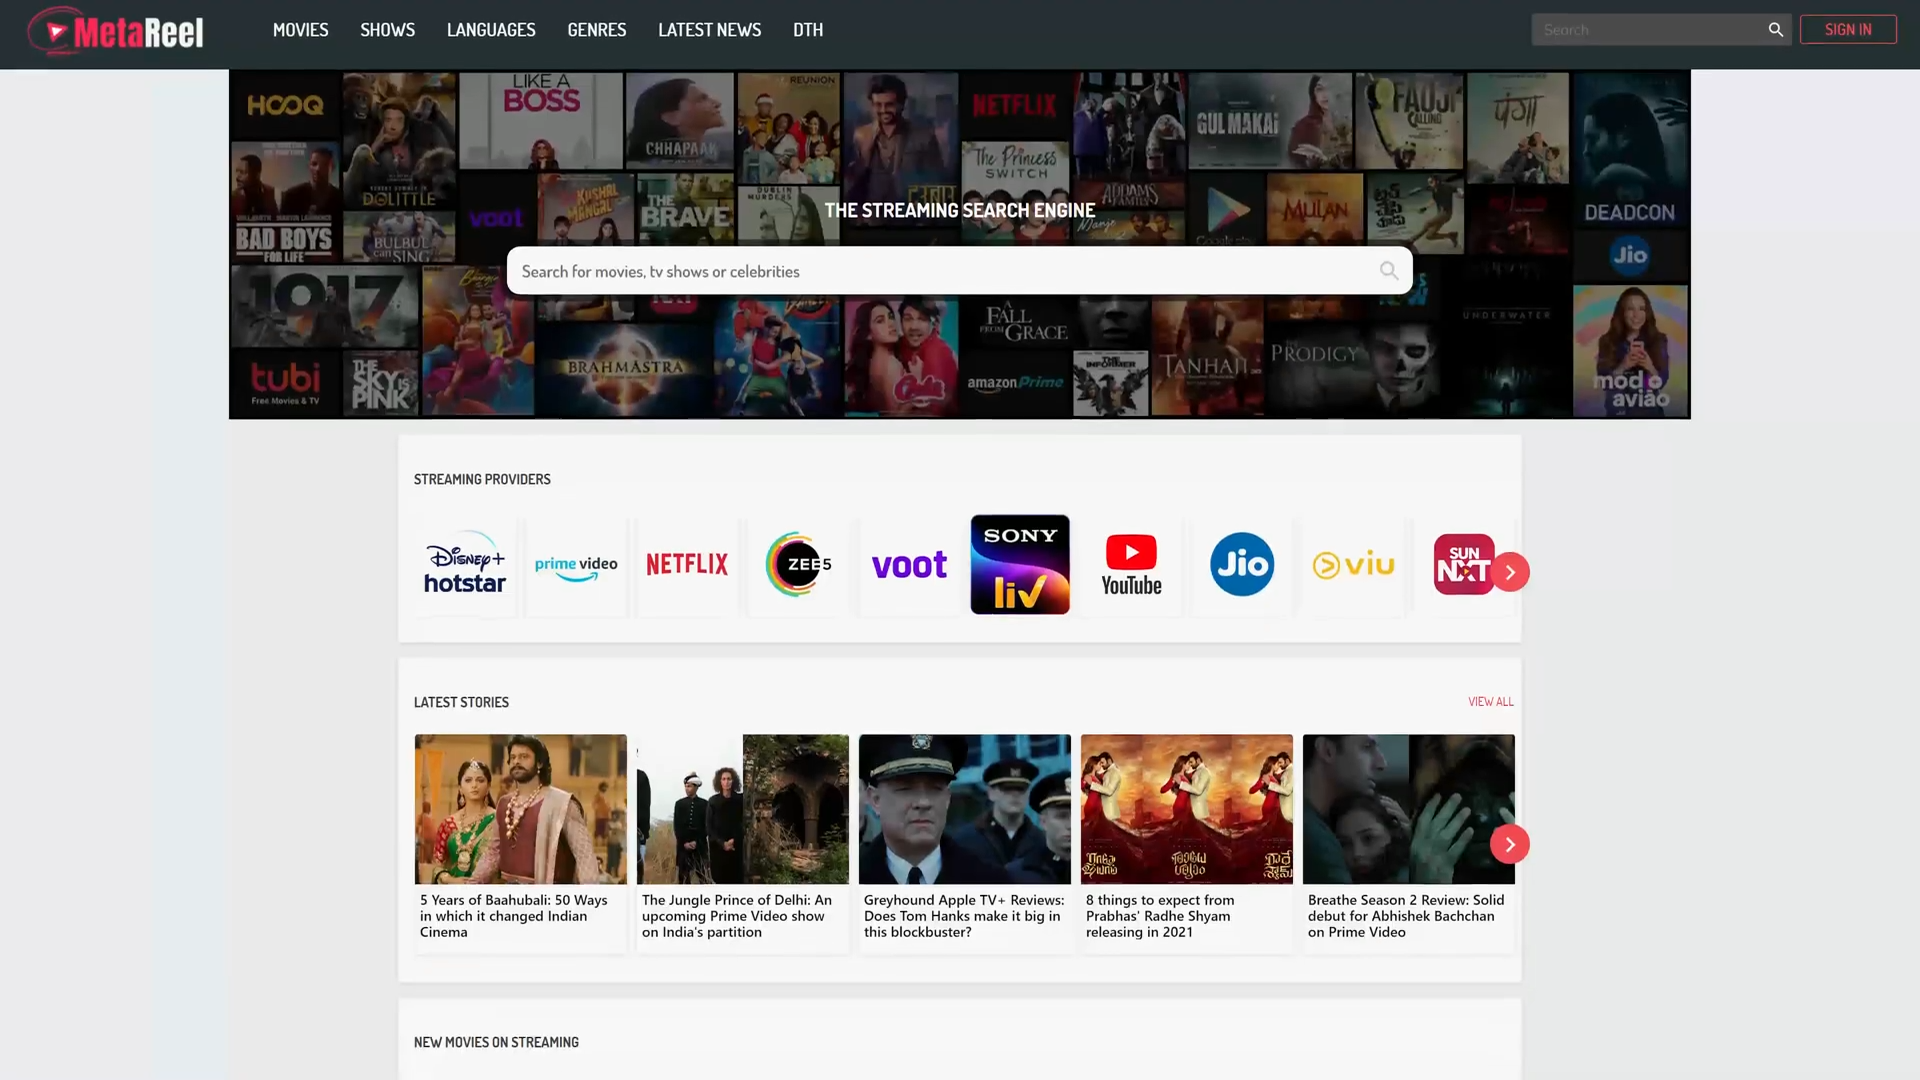The height and width of the screenshot is (1080, 1920).
Task: Click the Sign In button
Action: pos(1848,30)
